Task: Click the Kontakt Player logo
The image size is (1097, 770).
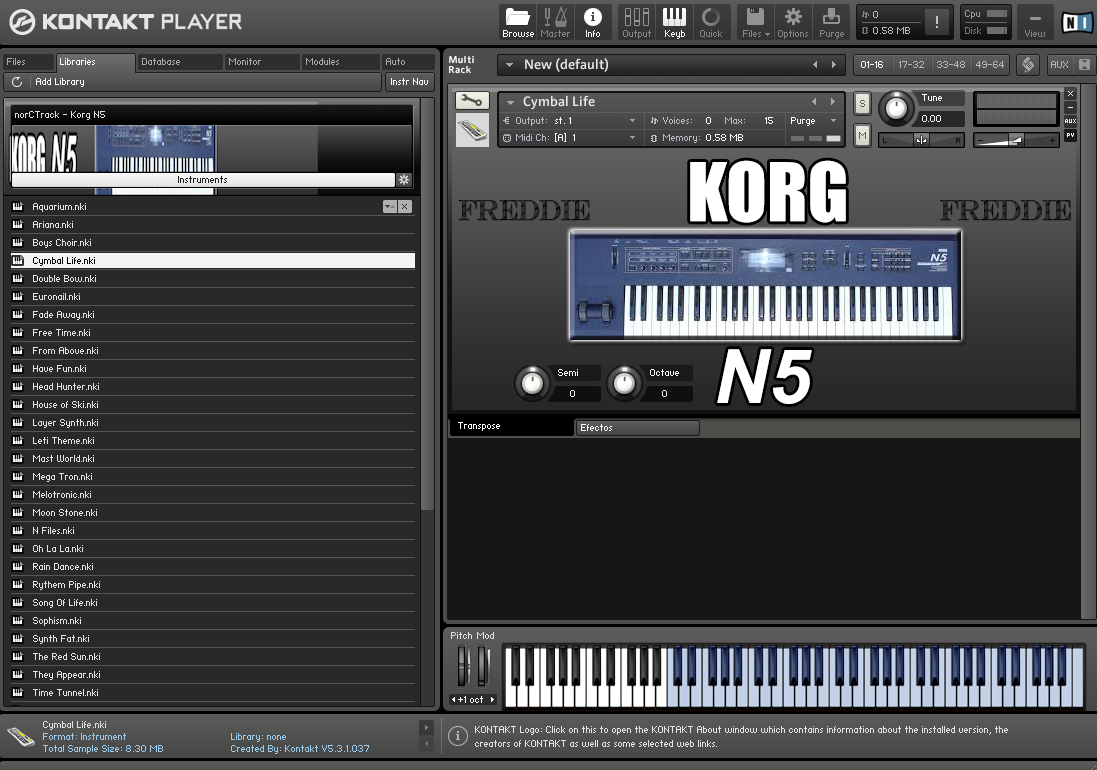Action: [126, 22]
